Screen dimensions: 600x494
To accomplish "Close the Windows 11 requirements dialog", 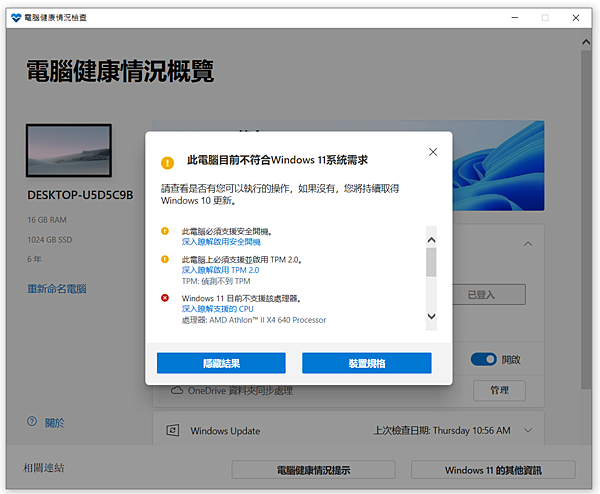I will [433, 152].
